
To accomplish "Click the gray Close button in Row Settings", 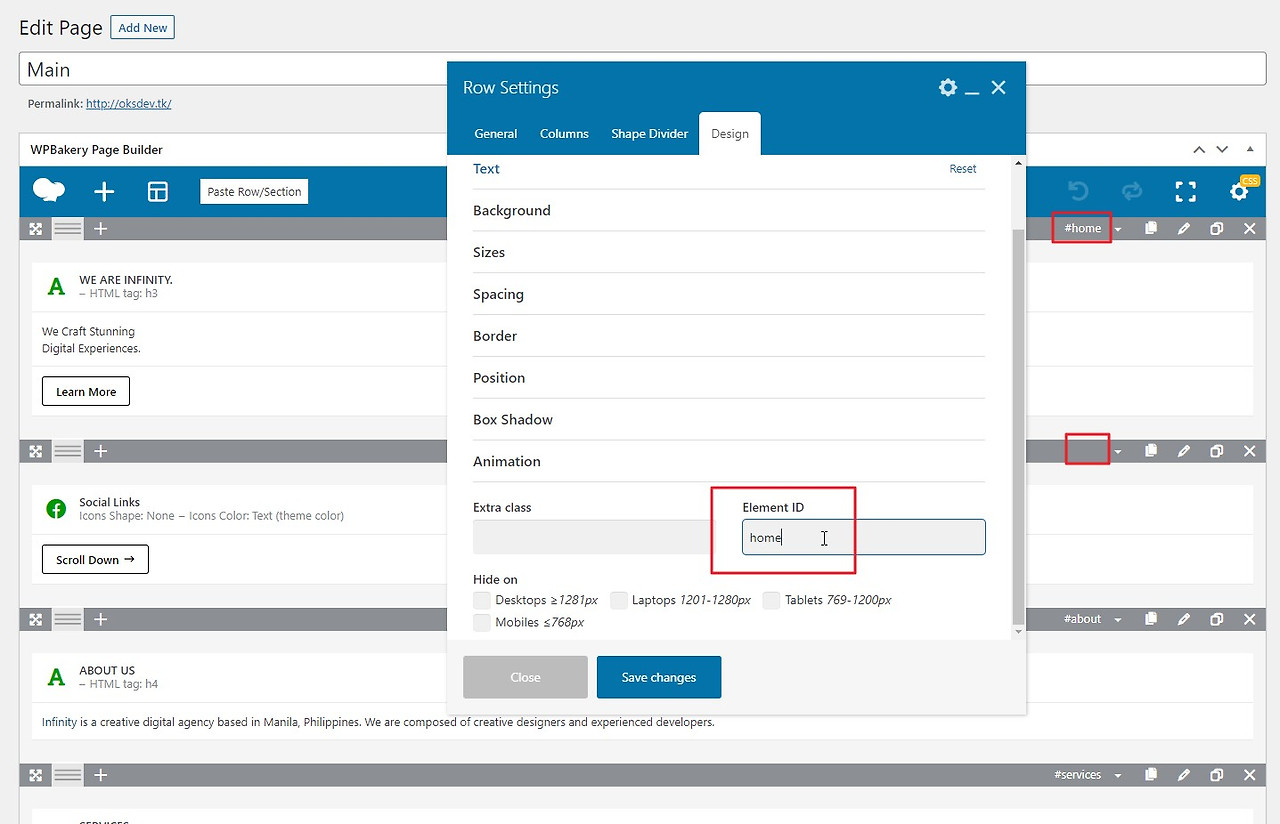I will [525, 677].
